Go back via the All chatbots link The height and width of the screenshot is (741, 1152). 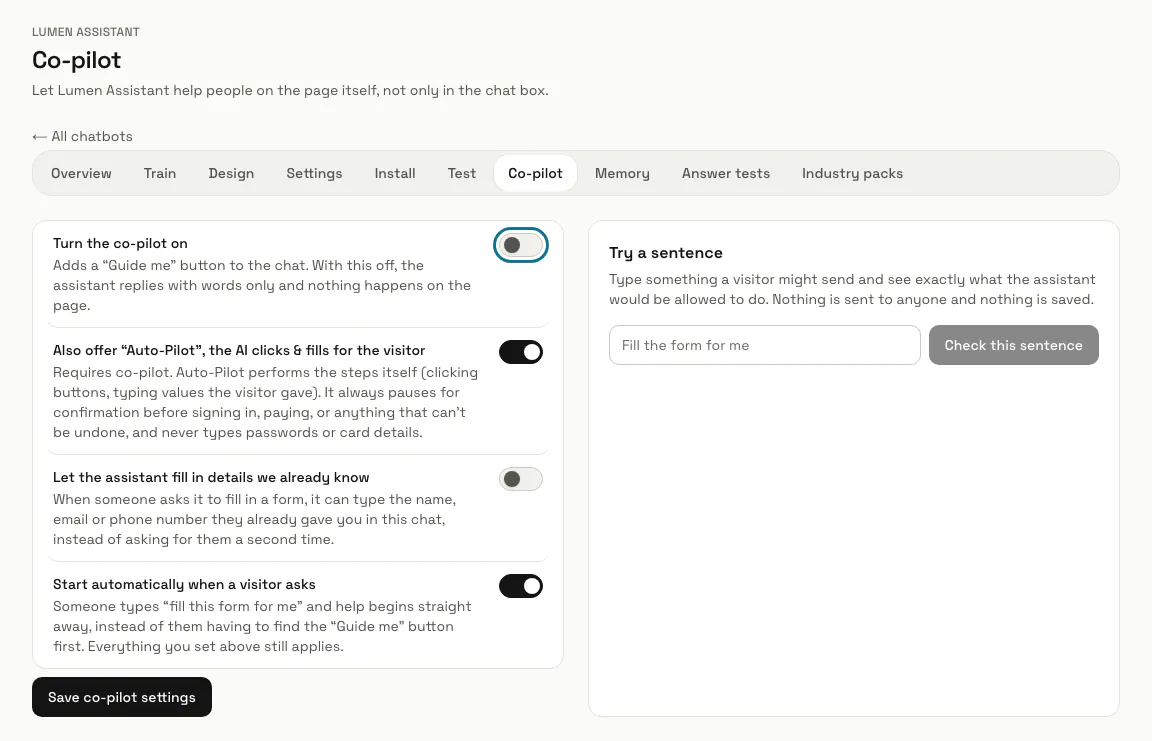82,137
